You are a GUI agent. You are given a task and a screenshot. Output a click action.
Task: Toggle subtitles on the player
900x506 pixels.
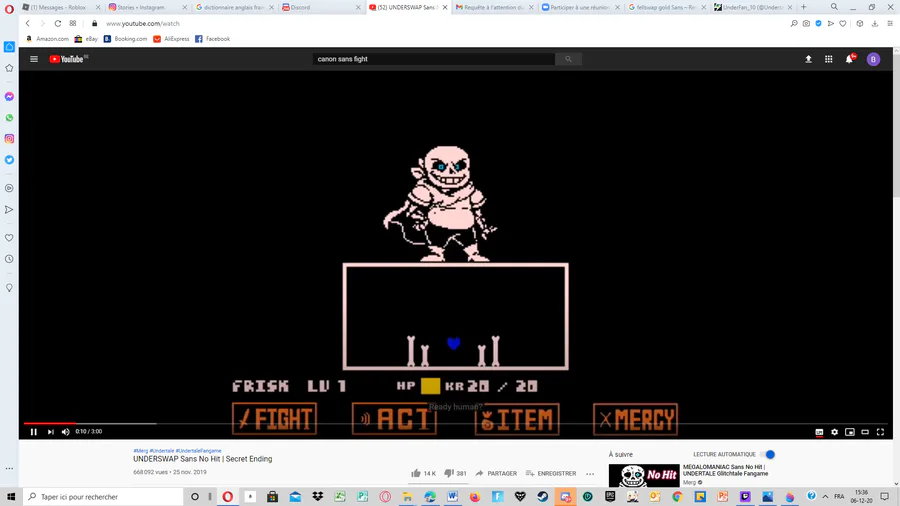[819, 432]
